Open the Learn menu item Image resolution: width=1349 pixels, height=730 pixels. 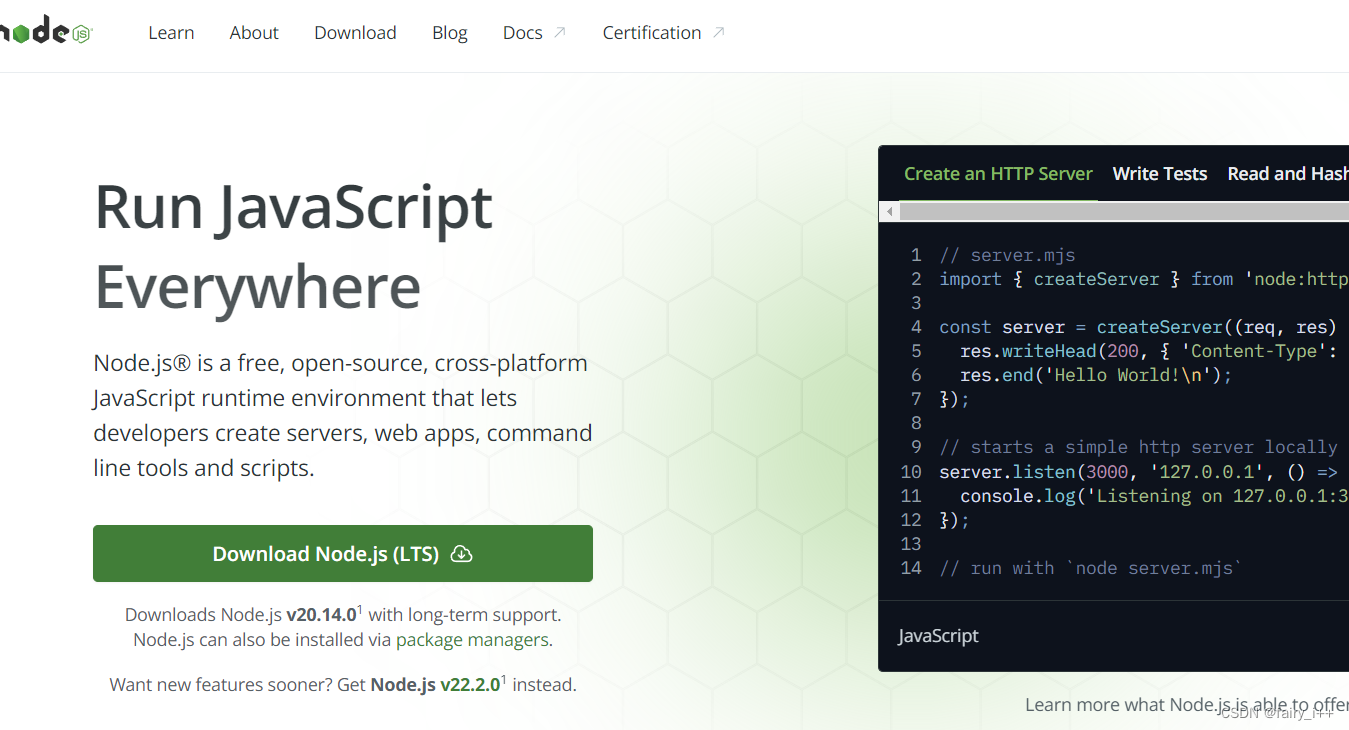(171, 33)
